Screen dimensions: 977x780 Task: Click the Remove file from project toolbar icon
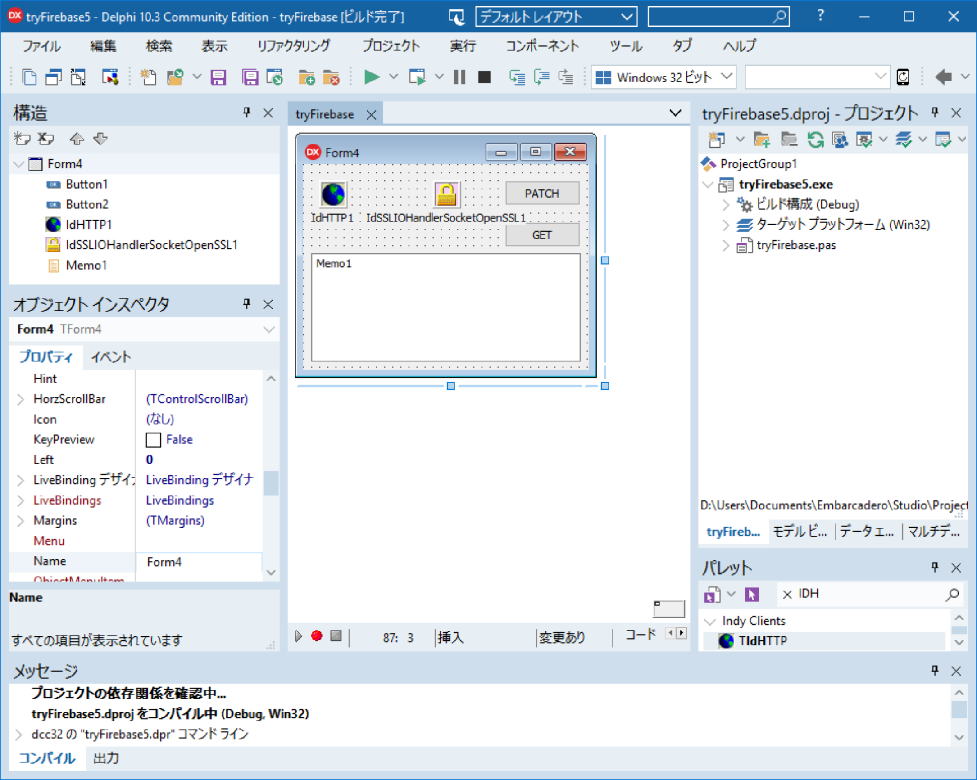tap(331, 77)
